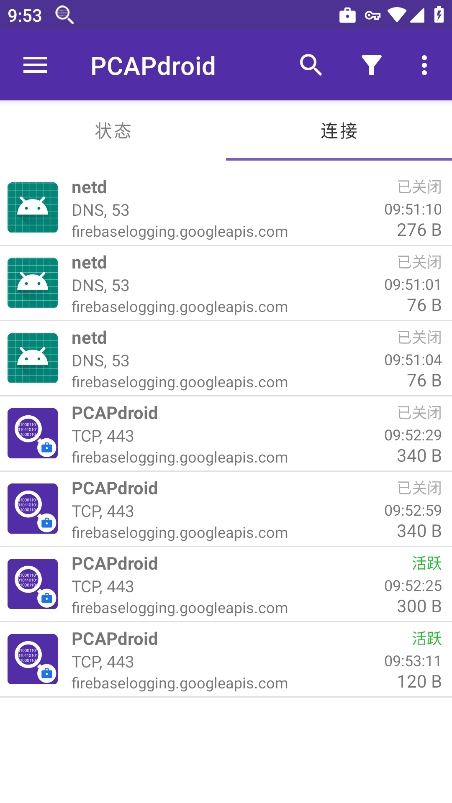Tap the work profile briefcase status icon
The image size is (452, 803).
(x=348, y=15)
